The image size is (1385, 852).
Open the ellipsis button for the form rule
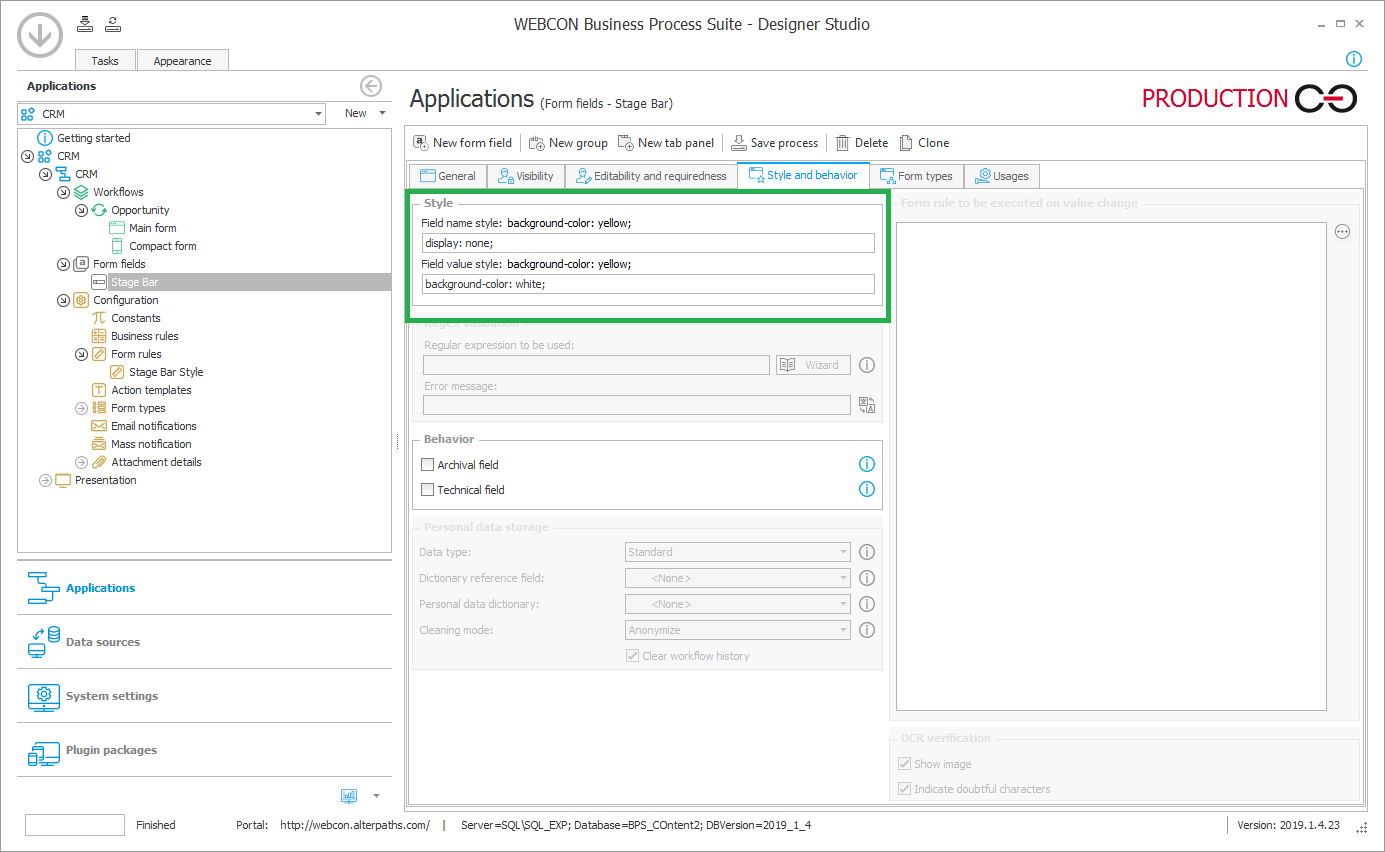[1343, 232]
